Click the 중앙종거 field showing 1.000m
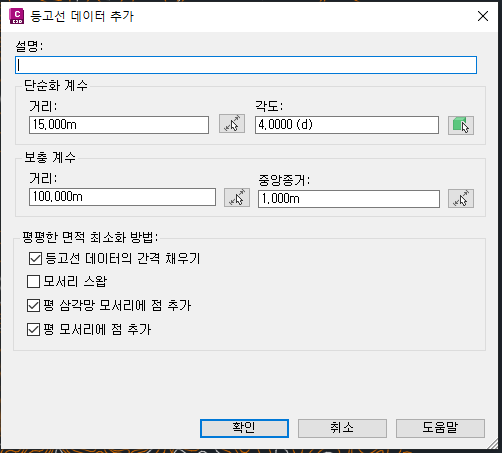Screen dimensions: 502x453 tap(349, 199)
